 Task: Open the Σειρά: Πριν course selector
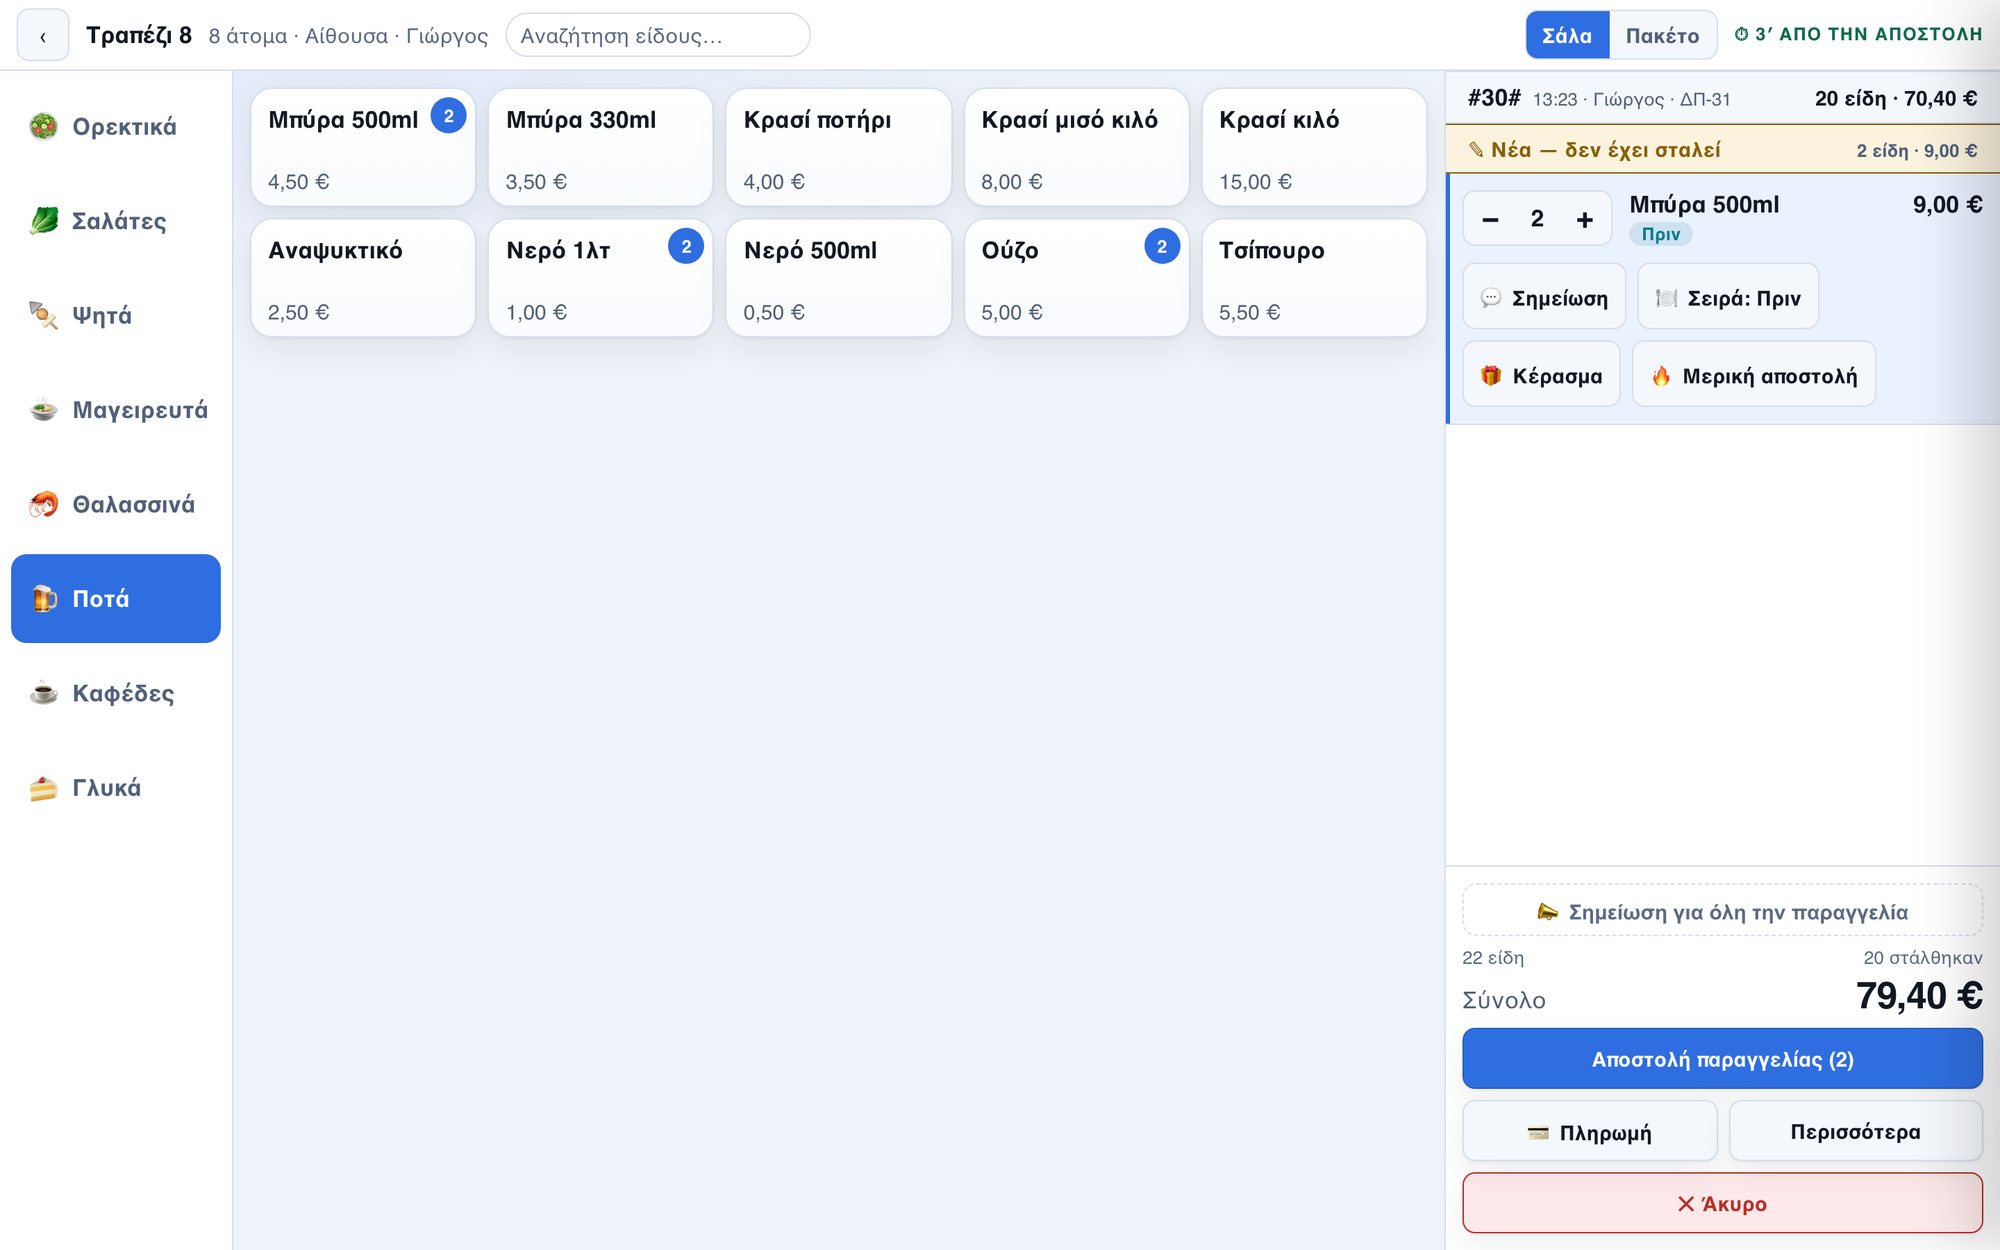[1728, 297]
